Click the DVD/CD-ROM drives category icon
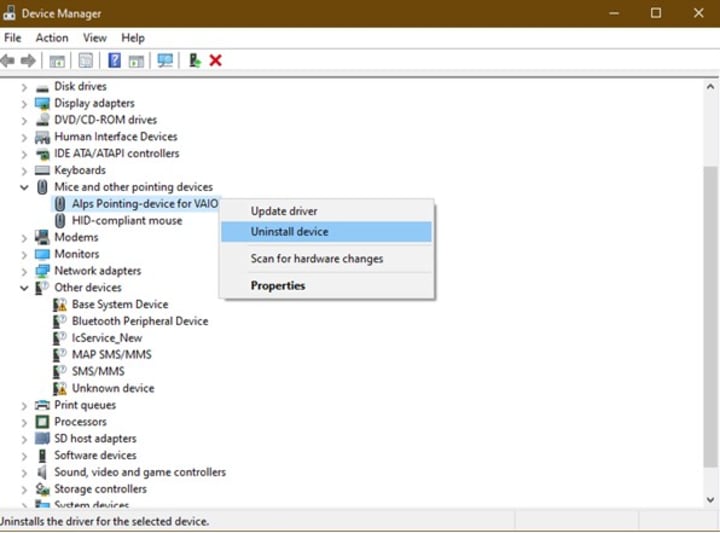 coord(42,120)
